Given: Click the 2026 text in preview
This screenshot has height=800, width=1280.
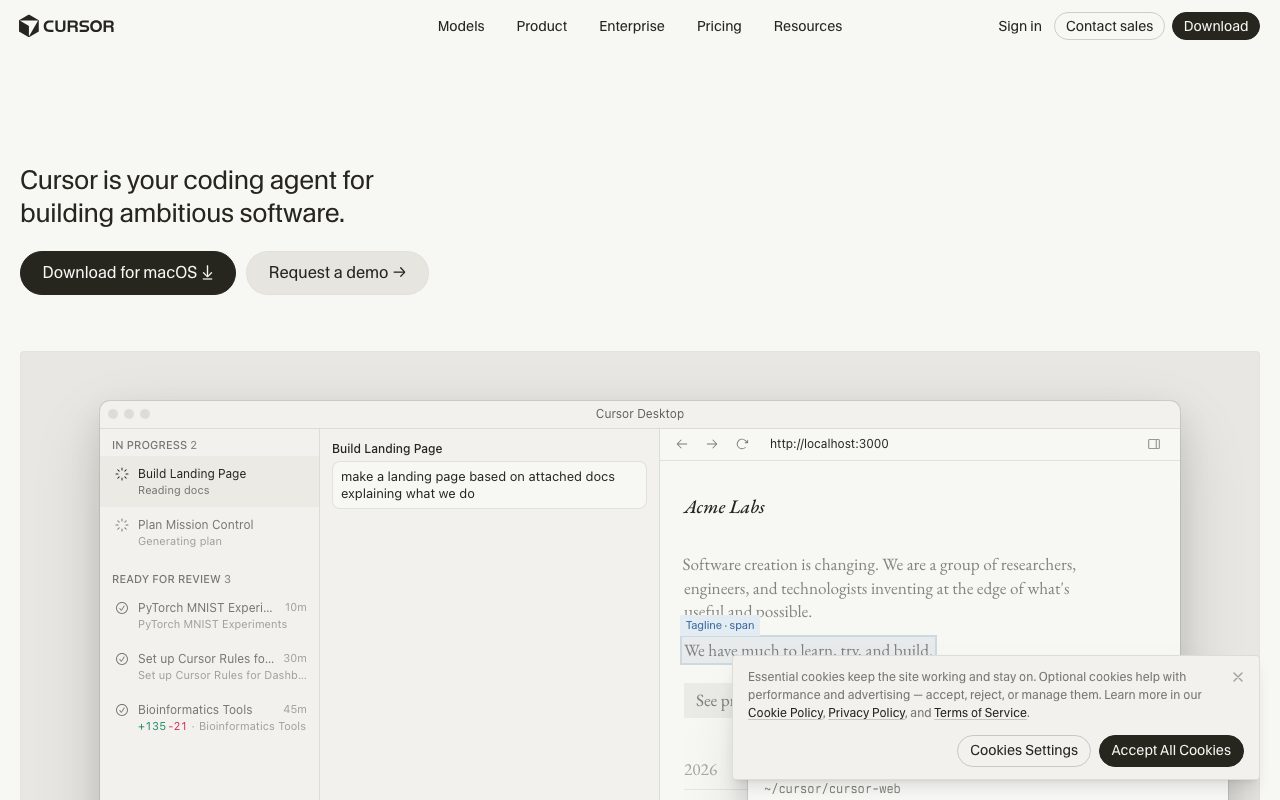Looking at the screenshot, I should [x=701, y=769].
